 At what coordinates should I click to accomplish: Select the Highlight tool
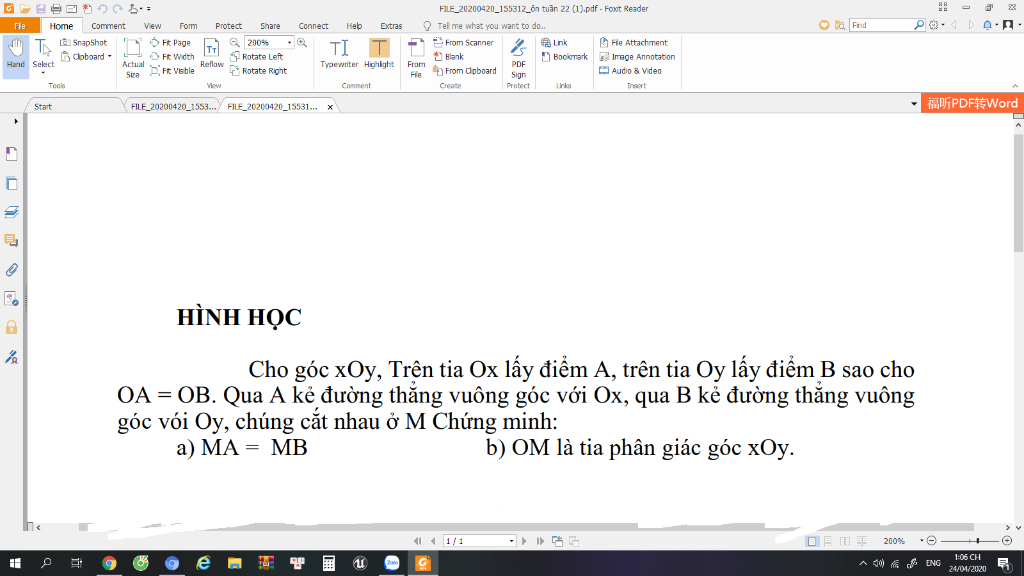click(379, 54)
